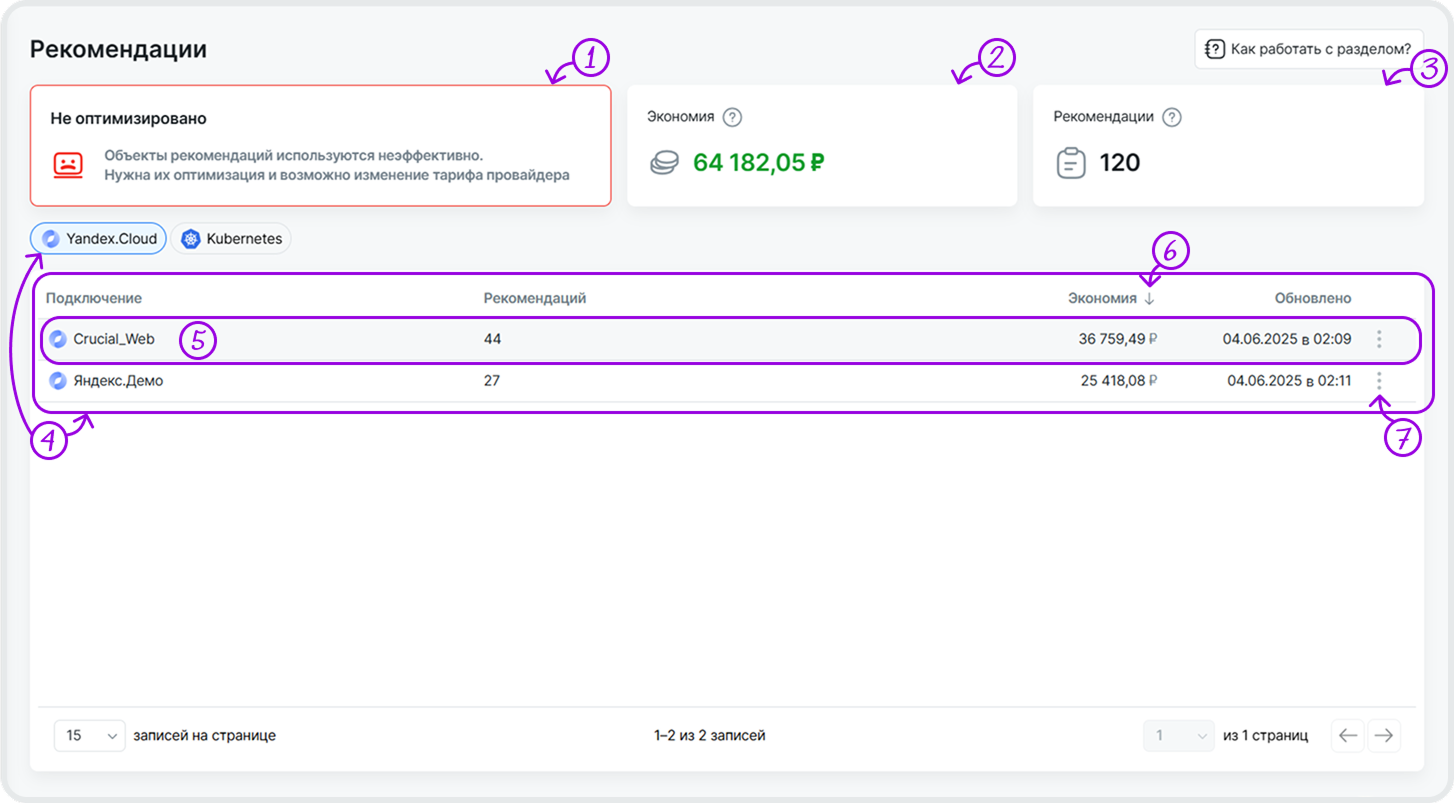Go to next page arrow
The height and width of the screenshot is (803, 1454).
(x=1384, y=736)
